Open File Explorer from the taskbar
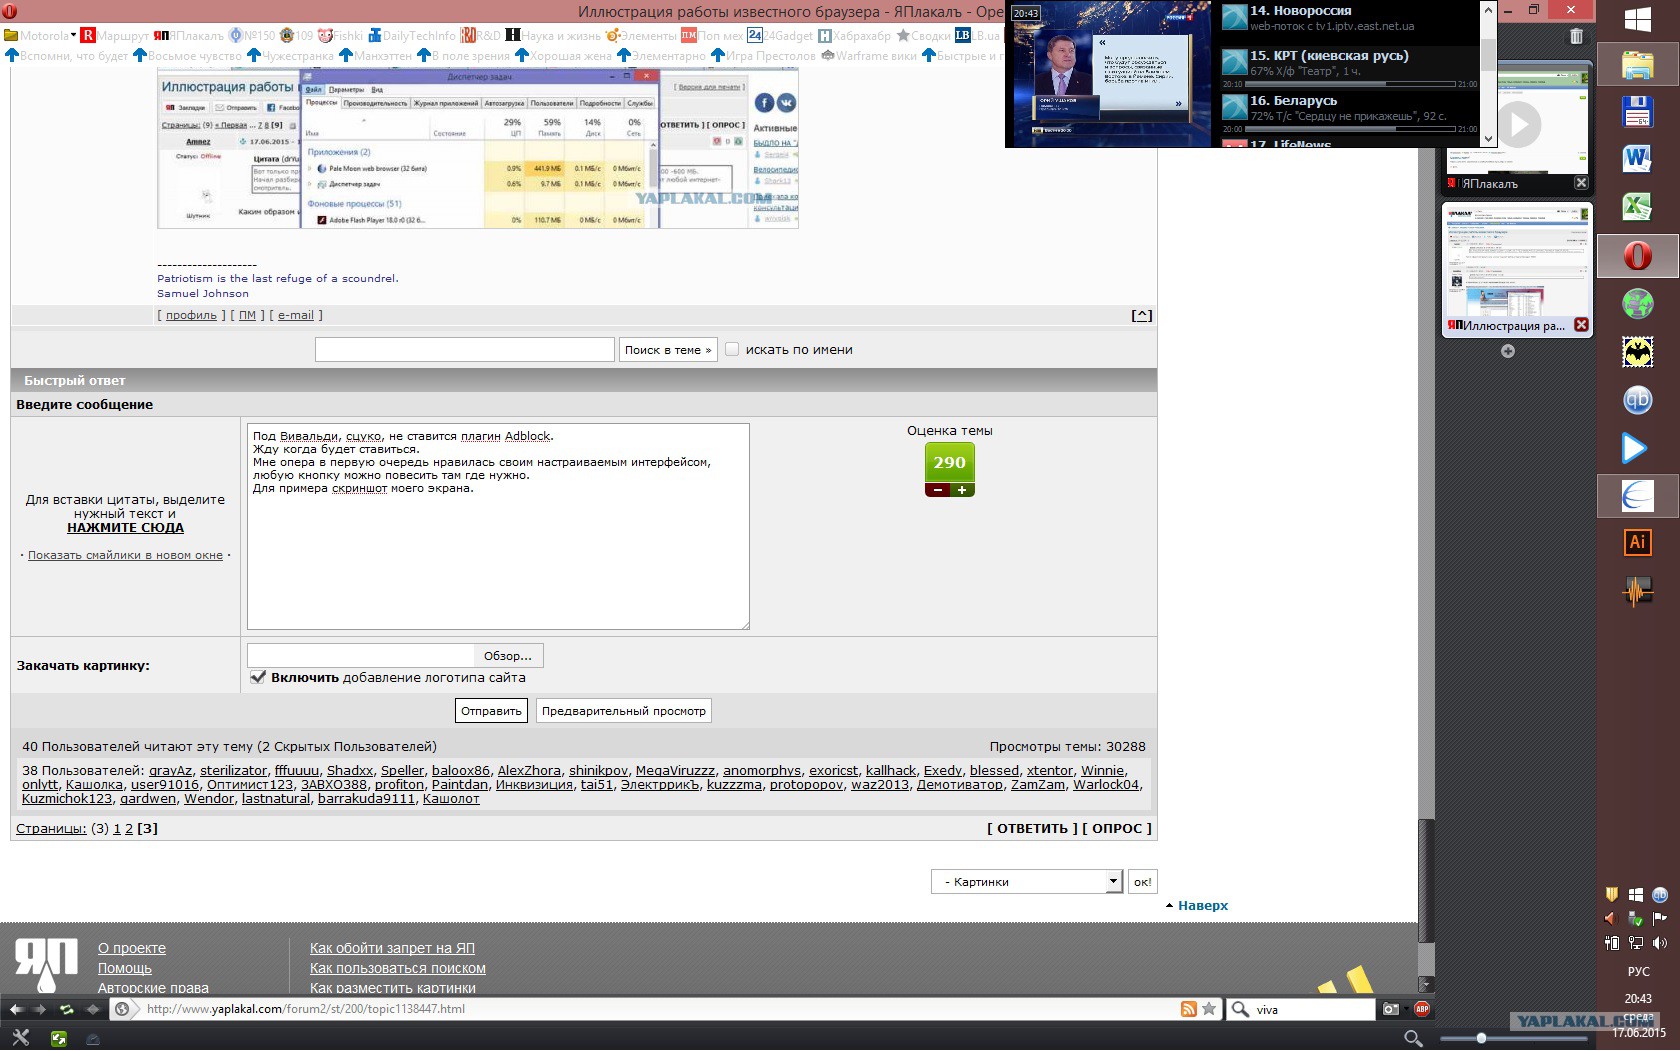1680x1051 pixels. click(x=1638, y=64)
